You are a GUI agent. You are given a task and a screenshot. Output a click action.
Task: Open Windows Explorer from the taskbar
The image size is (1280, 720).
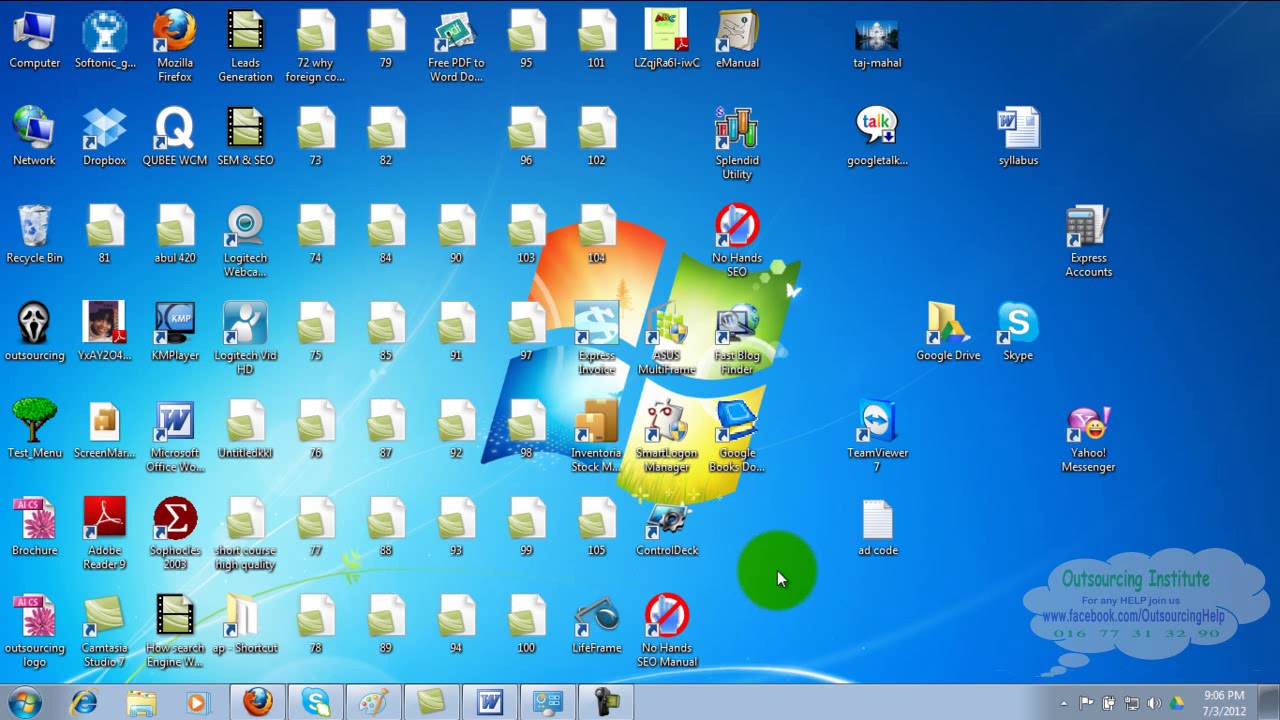[141, 703]
